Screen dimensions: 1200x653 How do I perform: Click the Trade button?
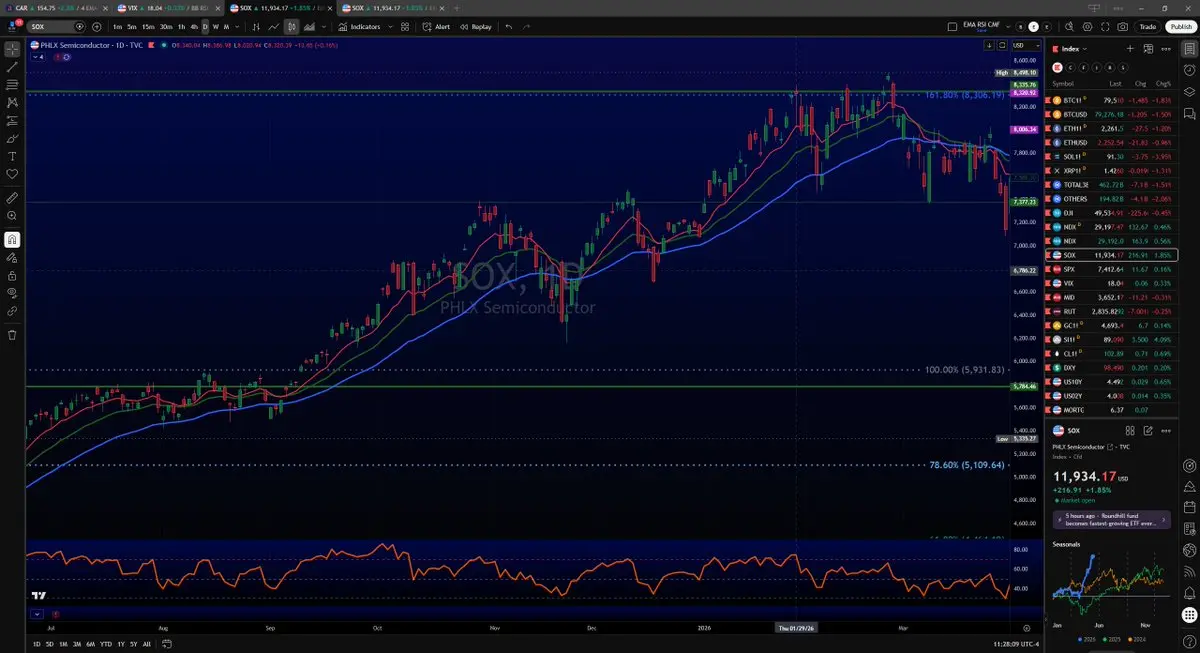(1148, 26)
